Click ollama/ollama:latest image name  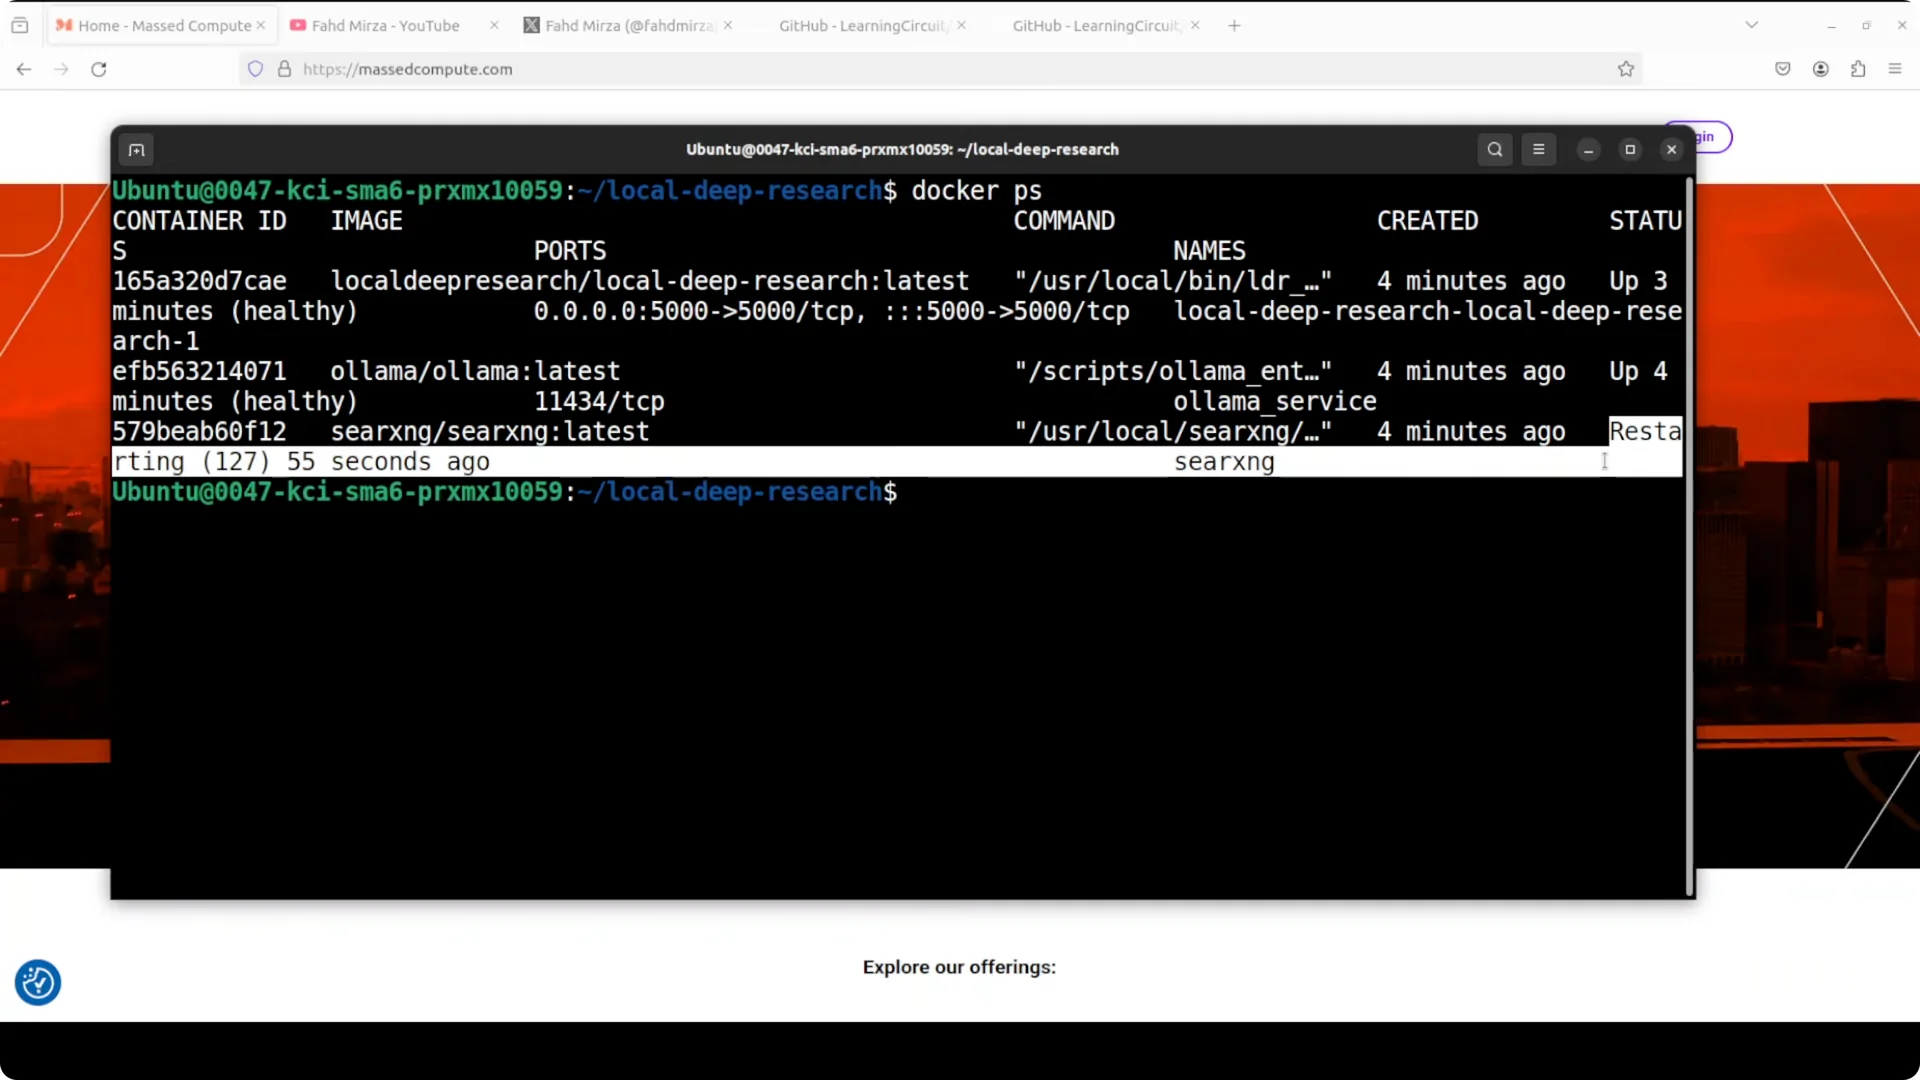[475, 371]
